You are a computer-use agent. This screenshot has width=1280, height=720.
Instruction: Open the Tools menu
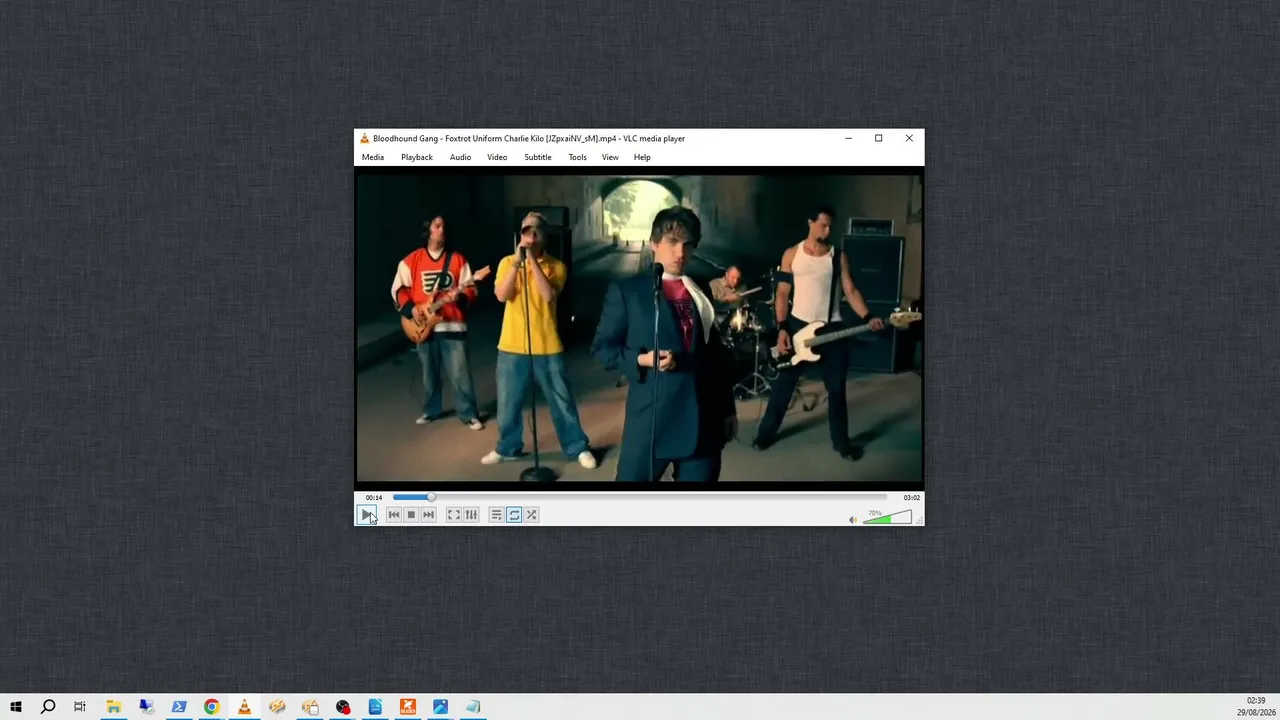pyautogui.click(x=578, y=157)
